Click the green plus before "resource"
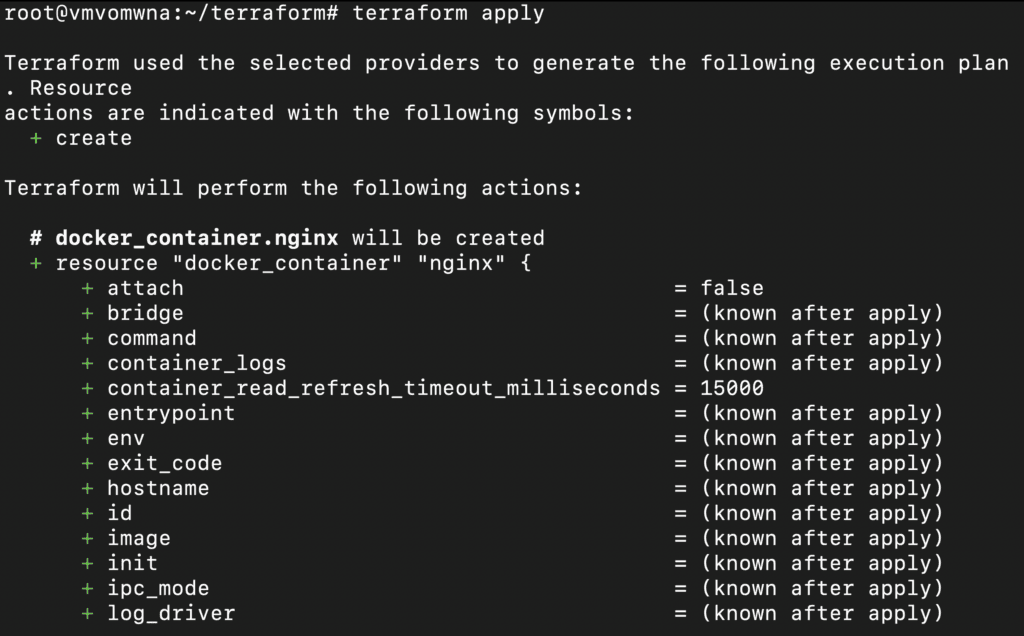 [36, 263]
